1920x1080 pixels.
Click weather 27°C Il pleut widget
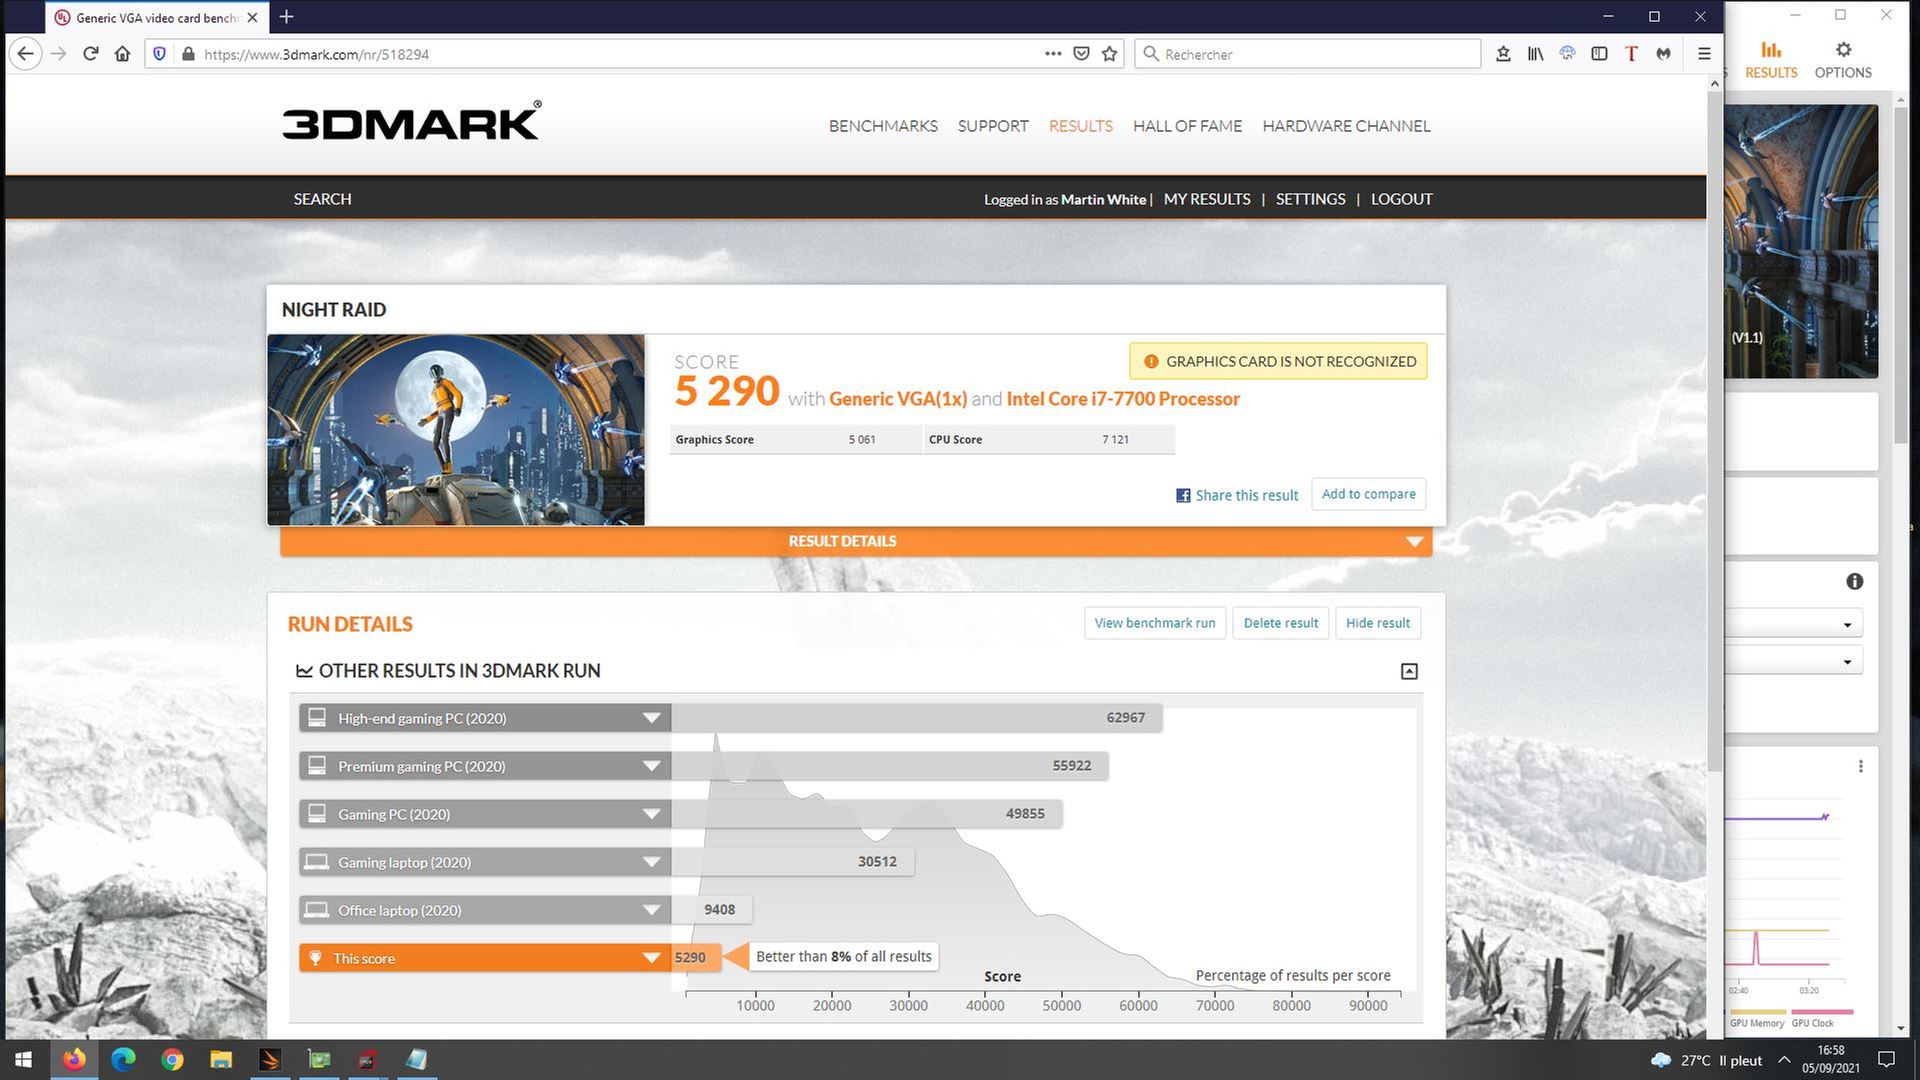click(1706, 1060)
